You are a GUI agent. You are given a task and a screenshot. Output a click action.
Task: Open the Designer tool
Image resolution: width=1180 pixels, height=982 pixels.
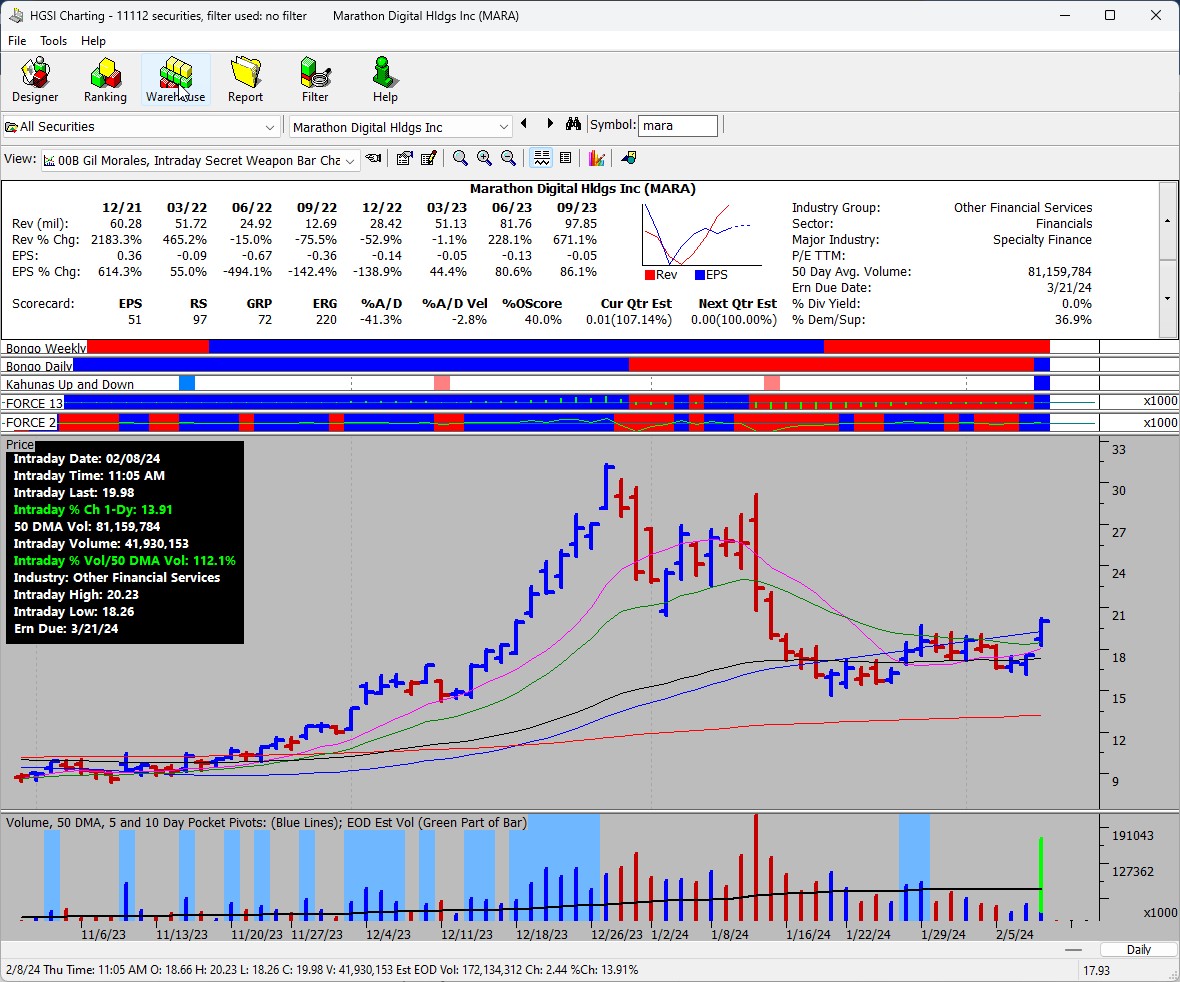tap(35, 80)
